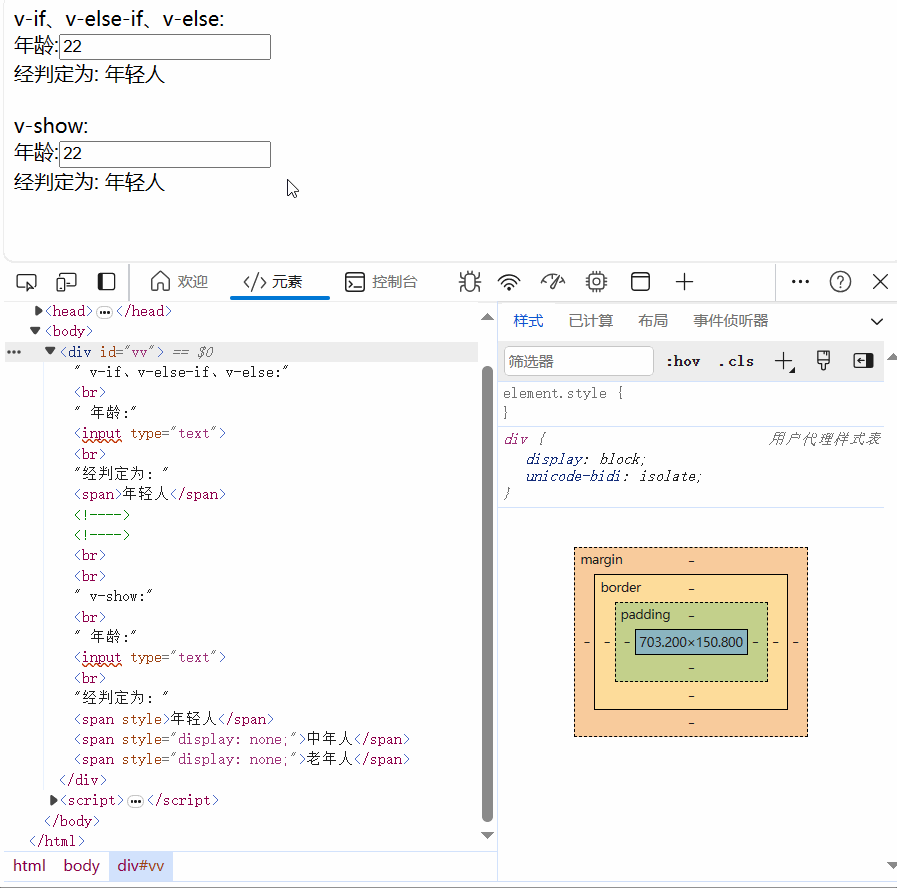Open the more tools plus icon
The height and width of the screenshot is (888, 897).
[x=684, y=282]
